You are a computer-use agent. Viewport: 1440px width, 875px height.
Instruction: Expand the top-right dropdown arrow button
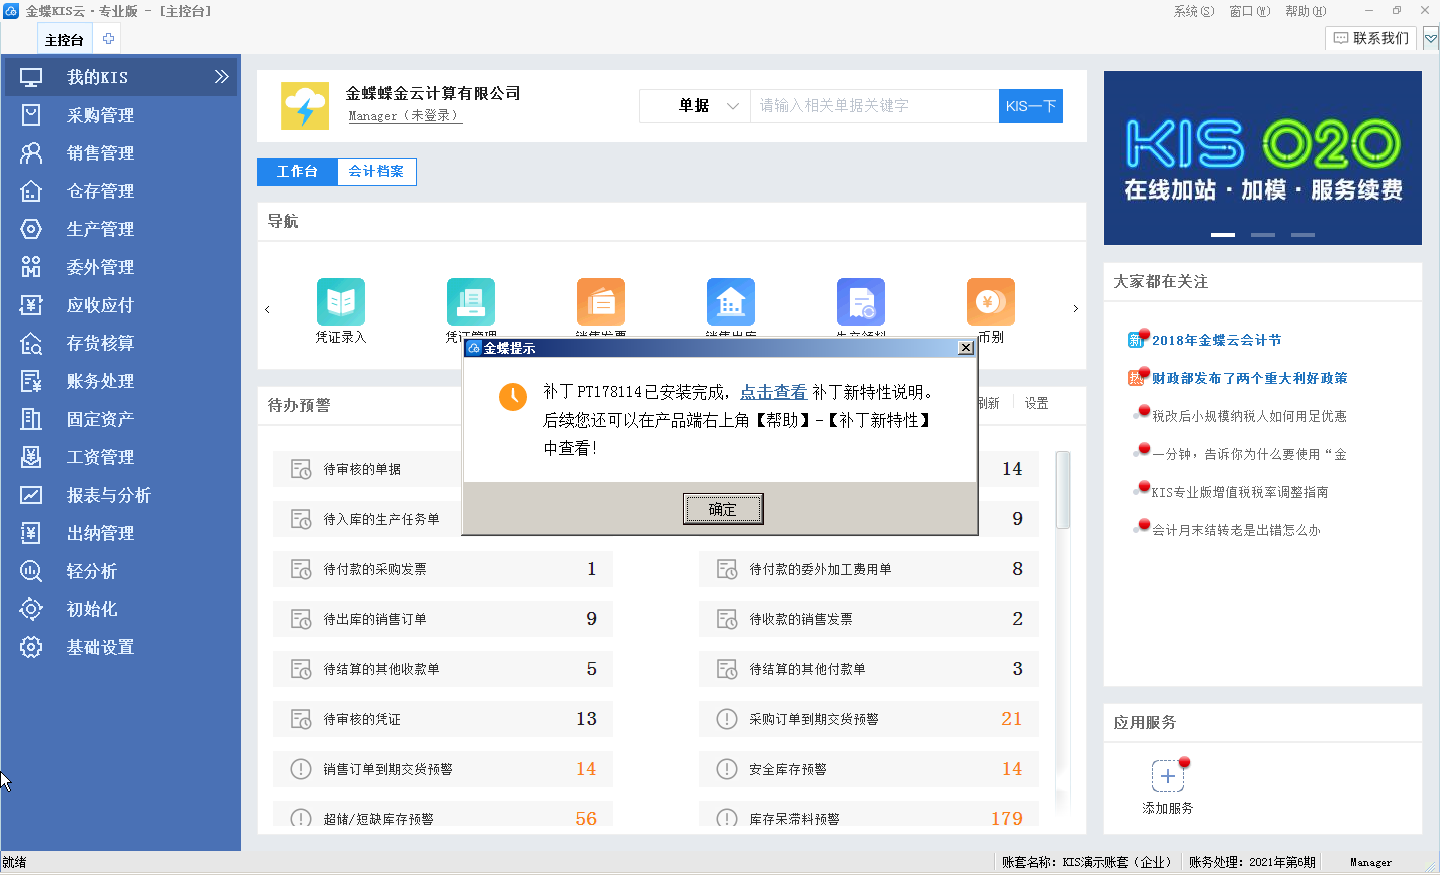[x=1431, y=39]
